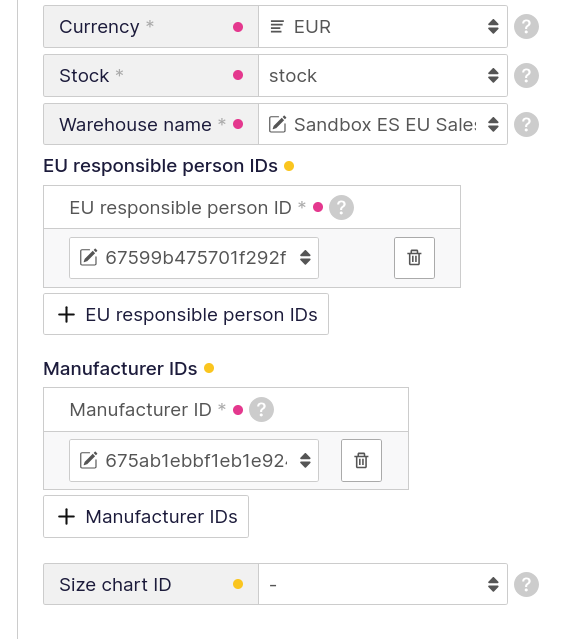Open the Warehouse name Sandbox ES dropdown
The image size is (583, 639).
383,124
